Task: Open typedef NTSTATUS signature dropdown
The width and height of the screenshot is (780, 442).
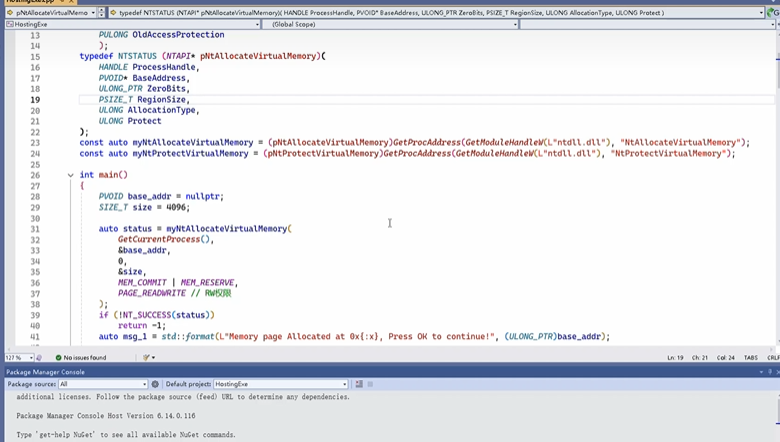Action: [437, 12]
